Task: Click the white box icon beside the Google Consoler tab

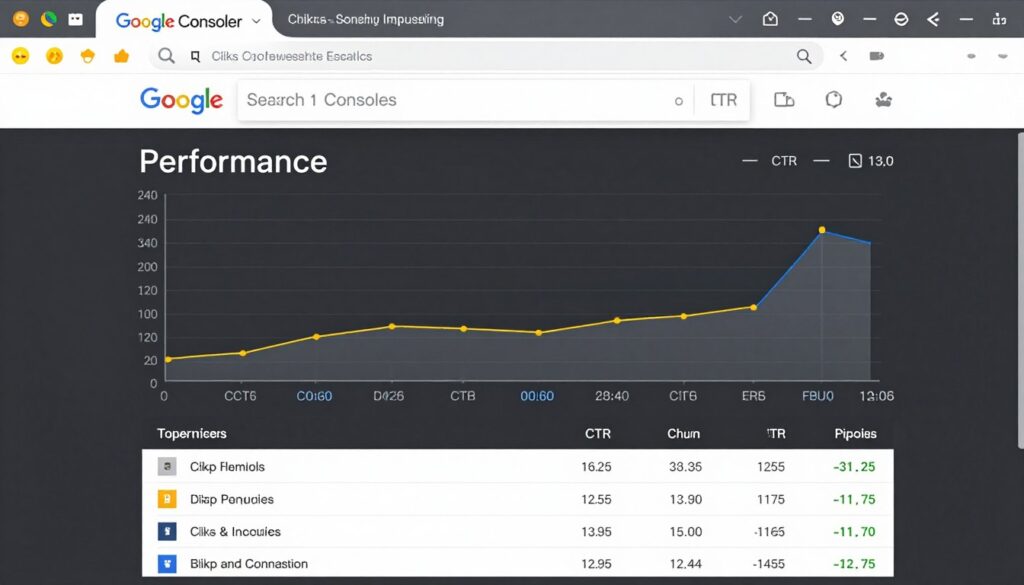Action: click(x=76, y=20)
